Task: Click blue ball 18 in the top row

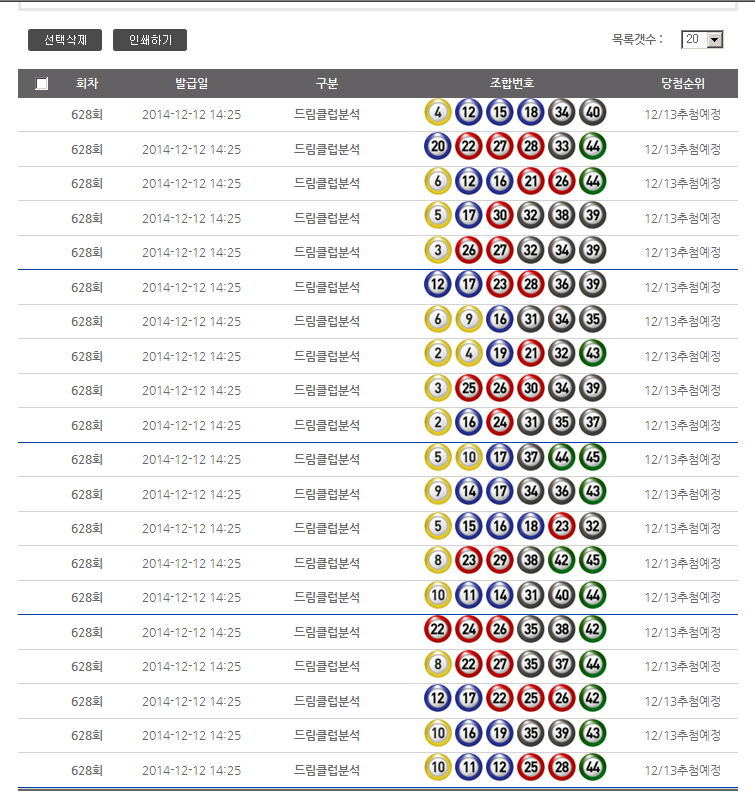Action: (x=531, y=114)
